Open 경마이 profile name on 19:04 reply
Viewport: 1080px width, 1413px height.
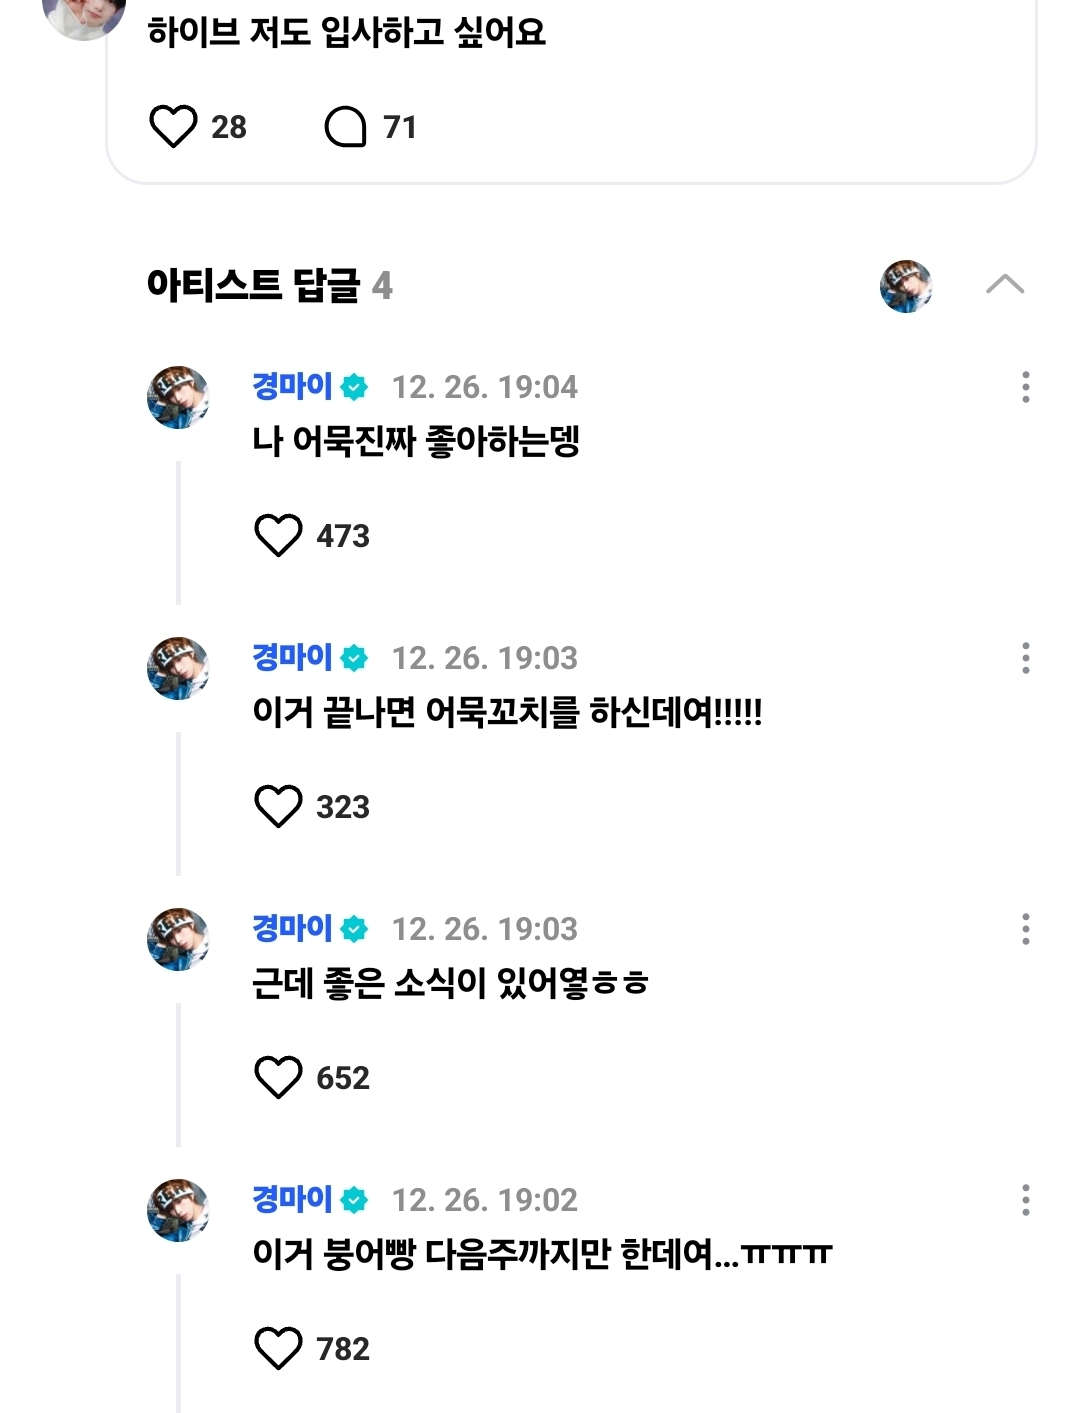coord(292,386)
